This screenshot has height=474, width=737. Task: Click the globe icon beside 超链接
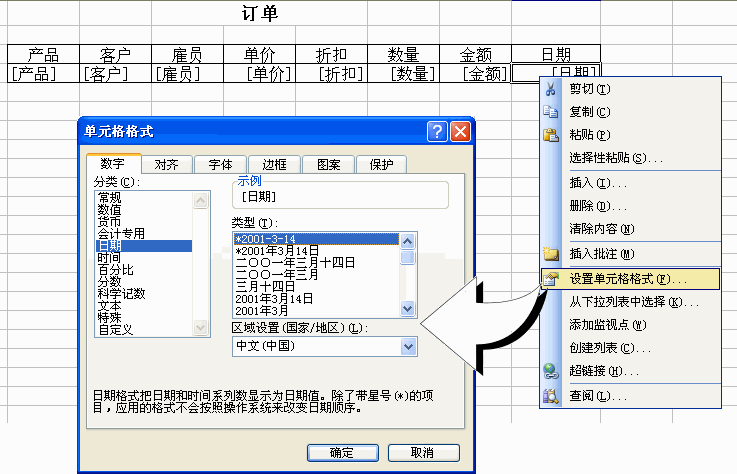550,372
